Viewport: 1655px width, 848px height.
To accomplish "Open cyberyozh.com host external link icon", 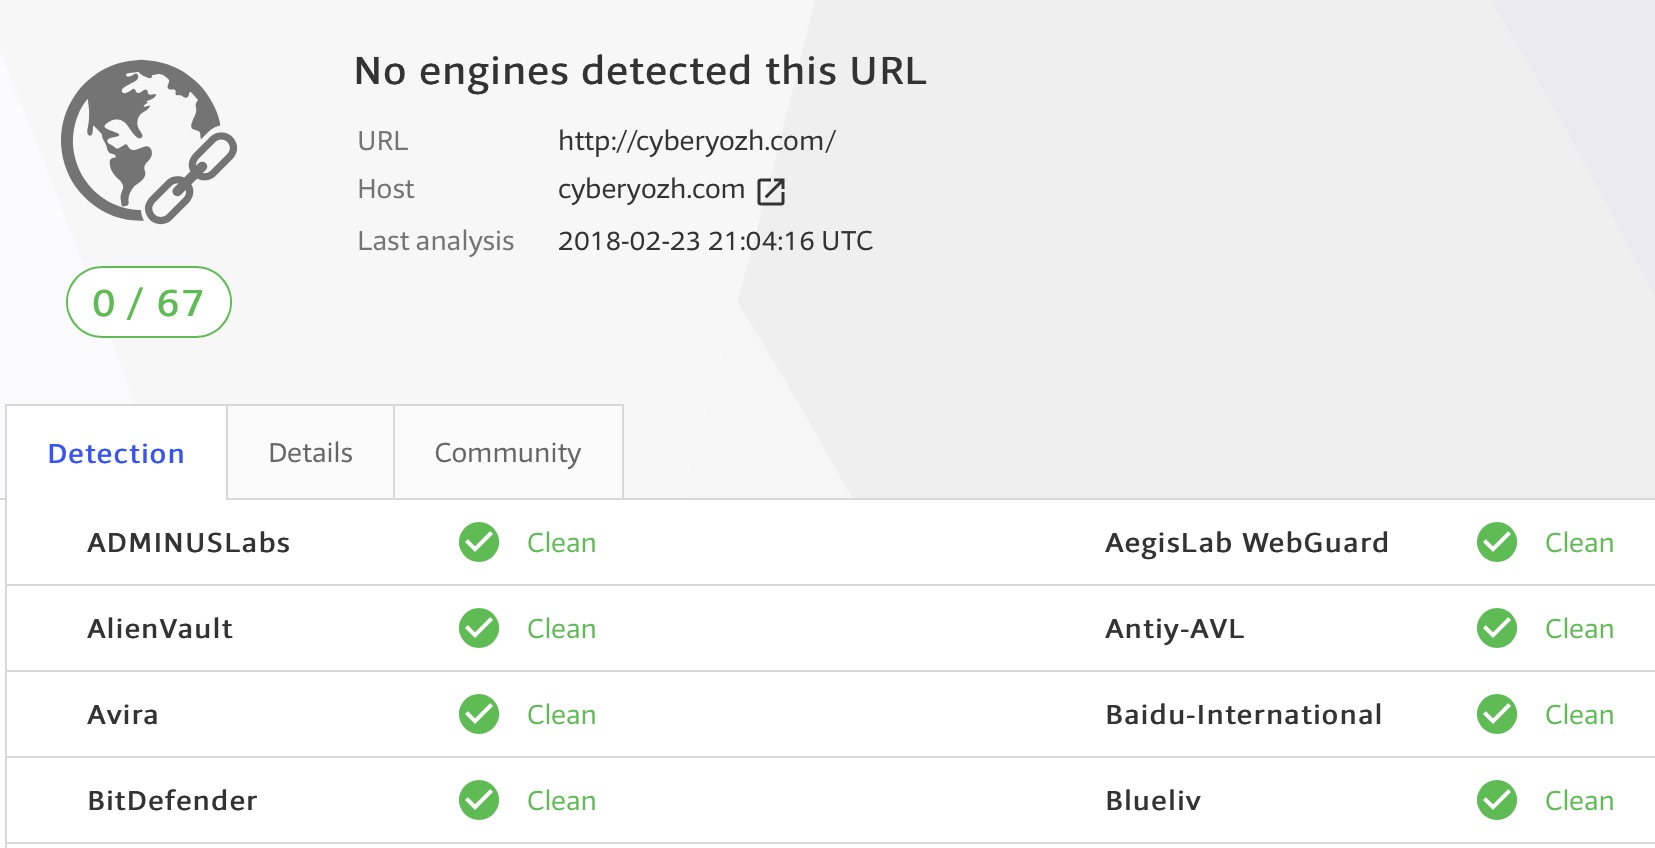I will pos(771,191).
